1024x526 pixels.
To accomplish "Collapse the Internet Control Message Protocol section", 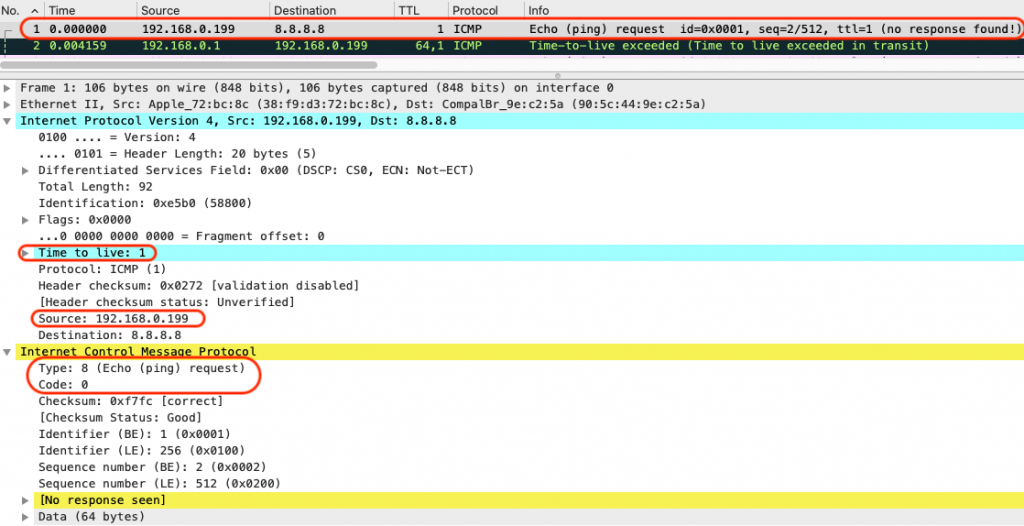I will click(9, 352).
